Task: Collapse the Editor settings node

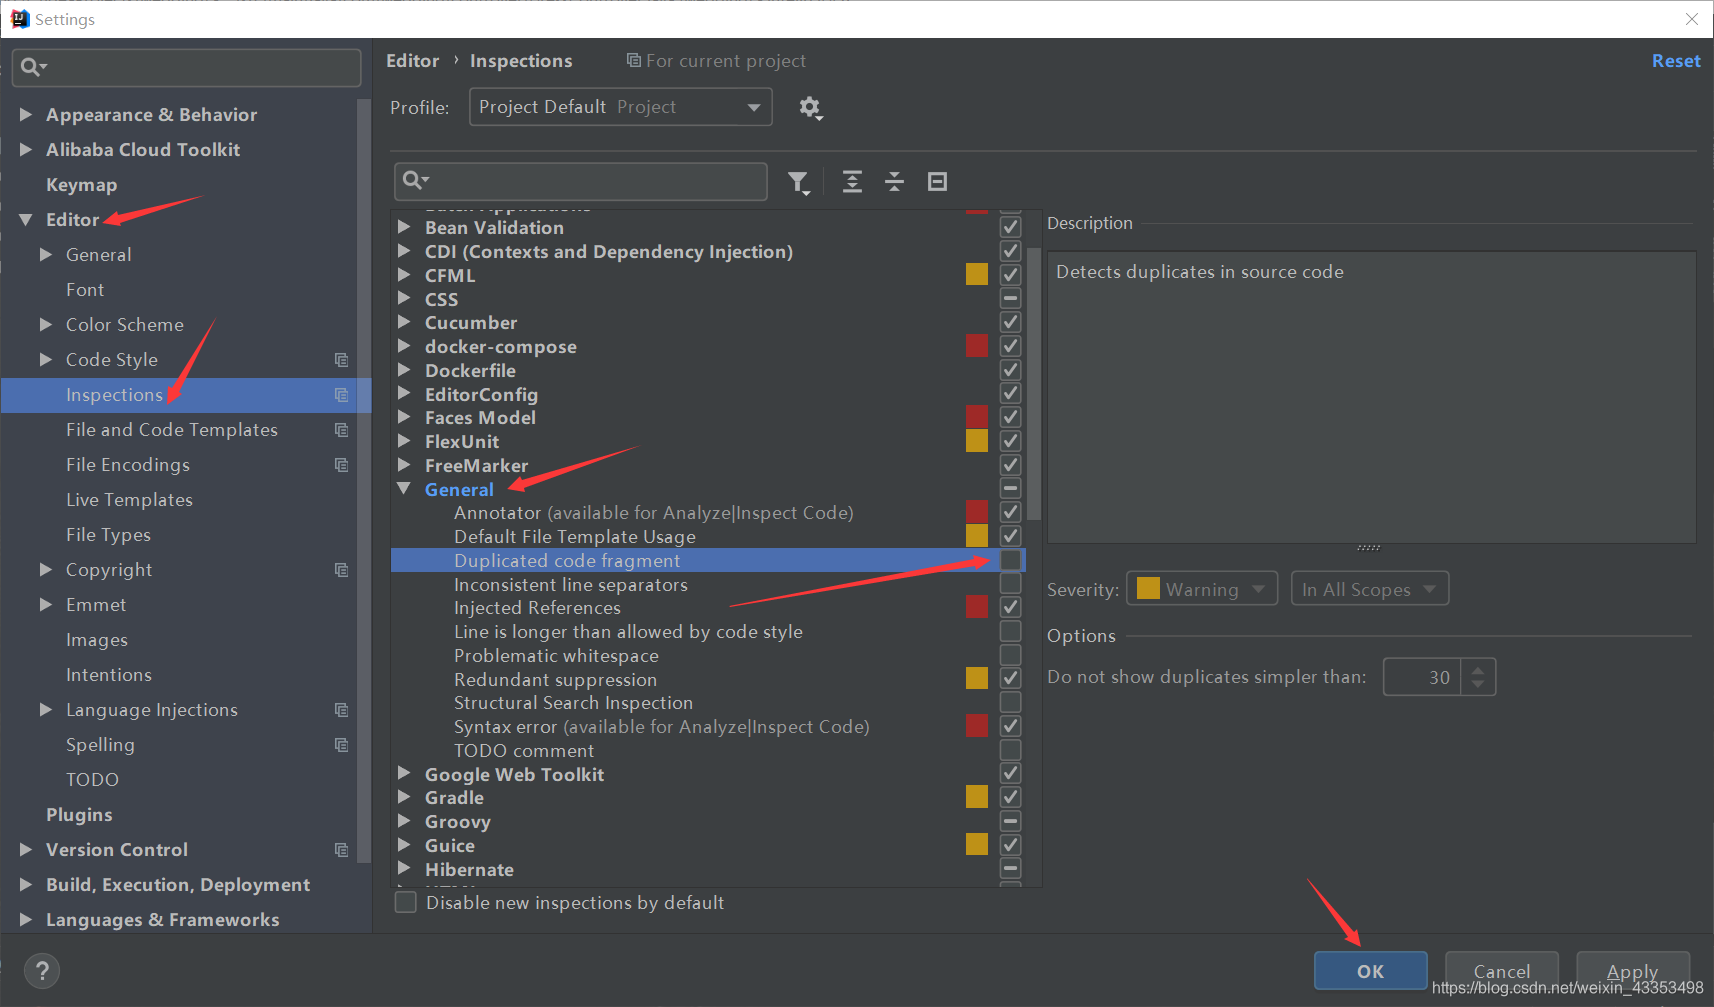Action: 26,220
